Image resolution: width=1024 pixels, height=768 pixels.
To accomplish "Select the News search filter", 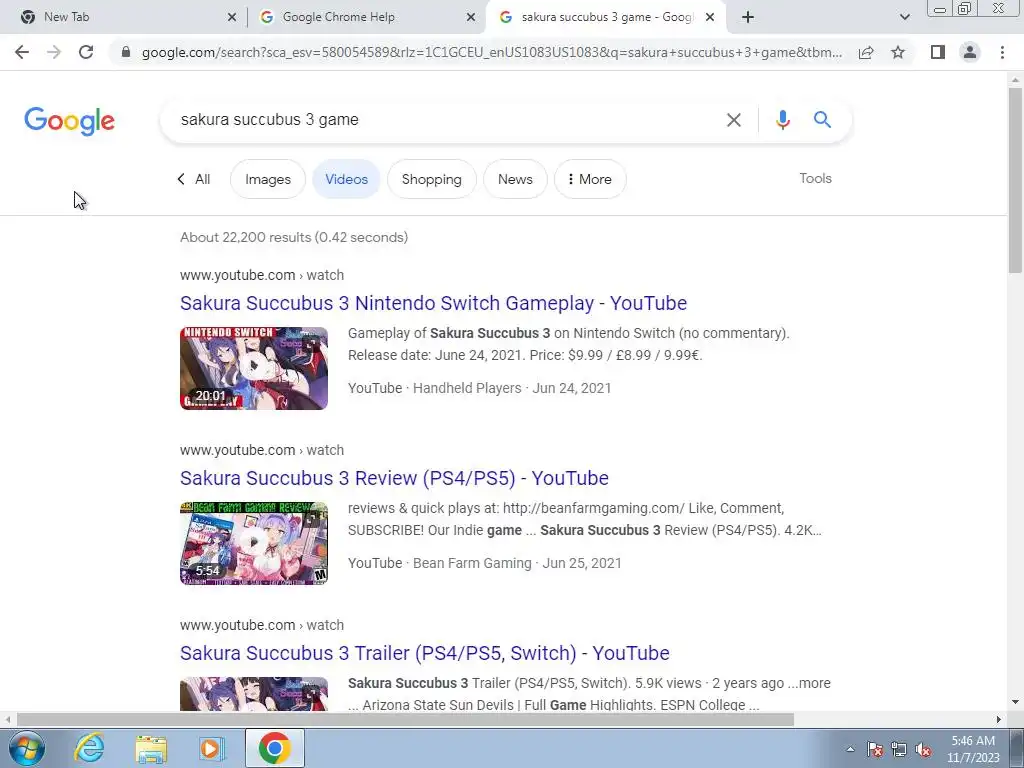I will click(515, 179).
